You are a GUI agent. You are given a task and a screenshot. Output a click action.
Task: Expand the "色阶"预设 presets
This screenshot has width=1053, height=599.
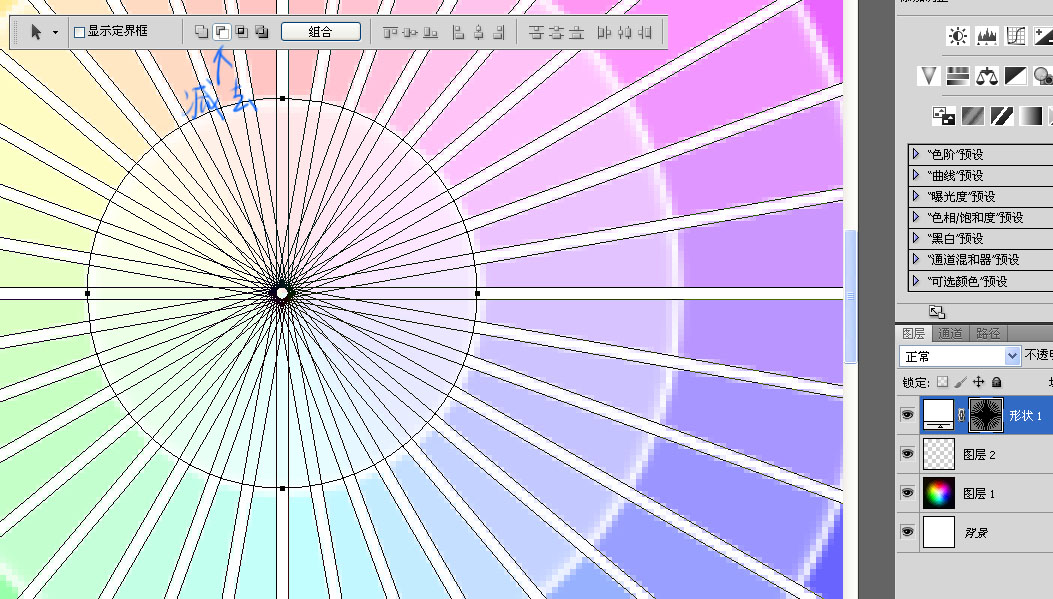tap(916, 154)
